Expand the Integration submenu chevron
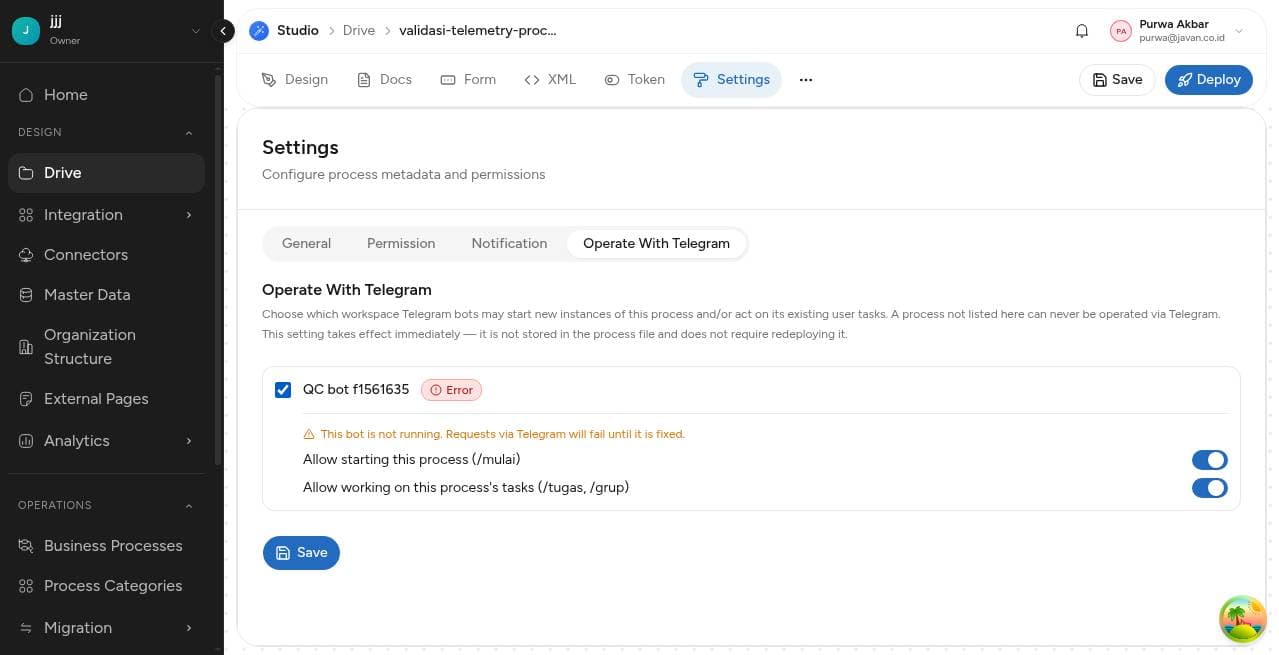 pos(189,215)
